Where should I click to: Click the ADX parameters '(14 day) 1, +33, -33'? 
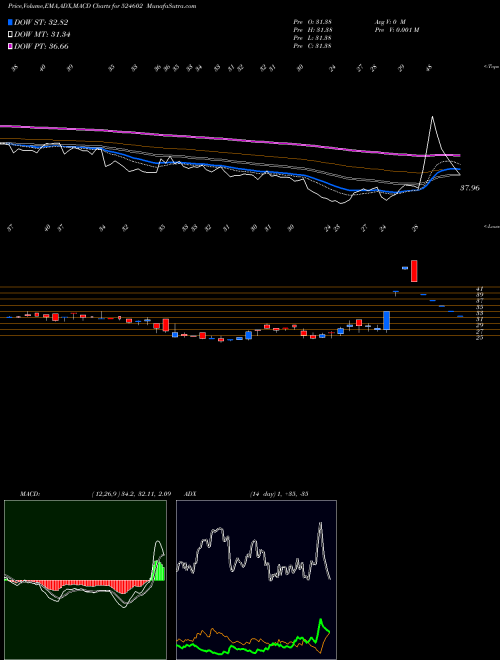(x=279, y=494)
